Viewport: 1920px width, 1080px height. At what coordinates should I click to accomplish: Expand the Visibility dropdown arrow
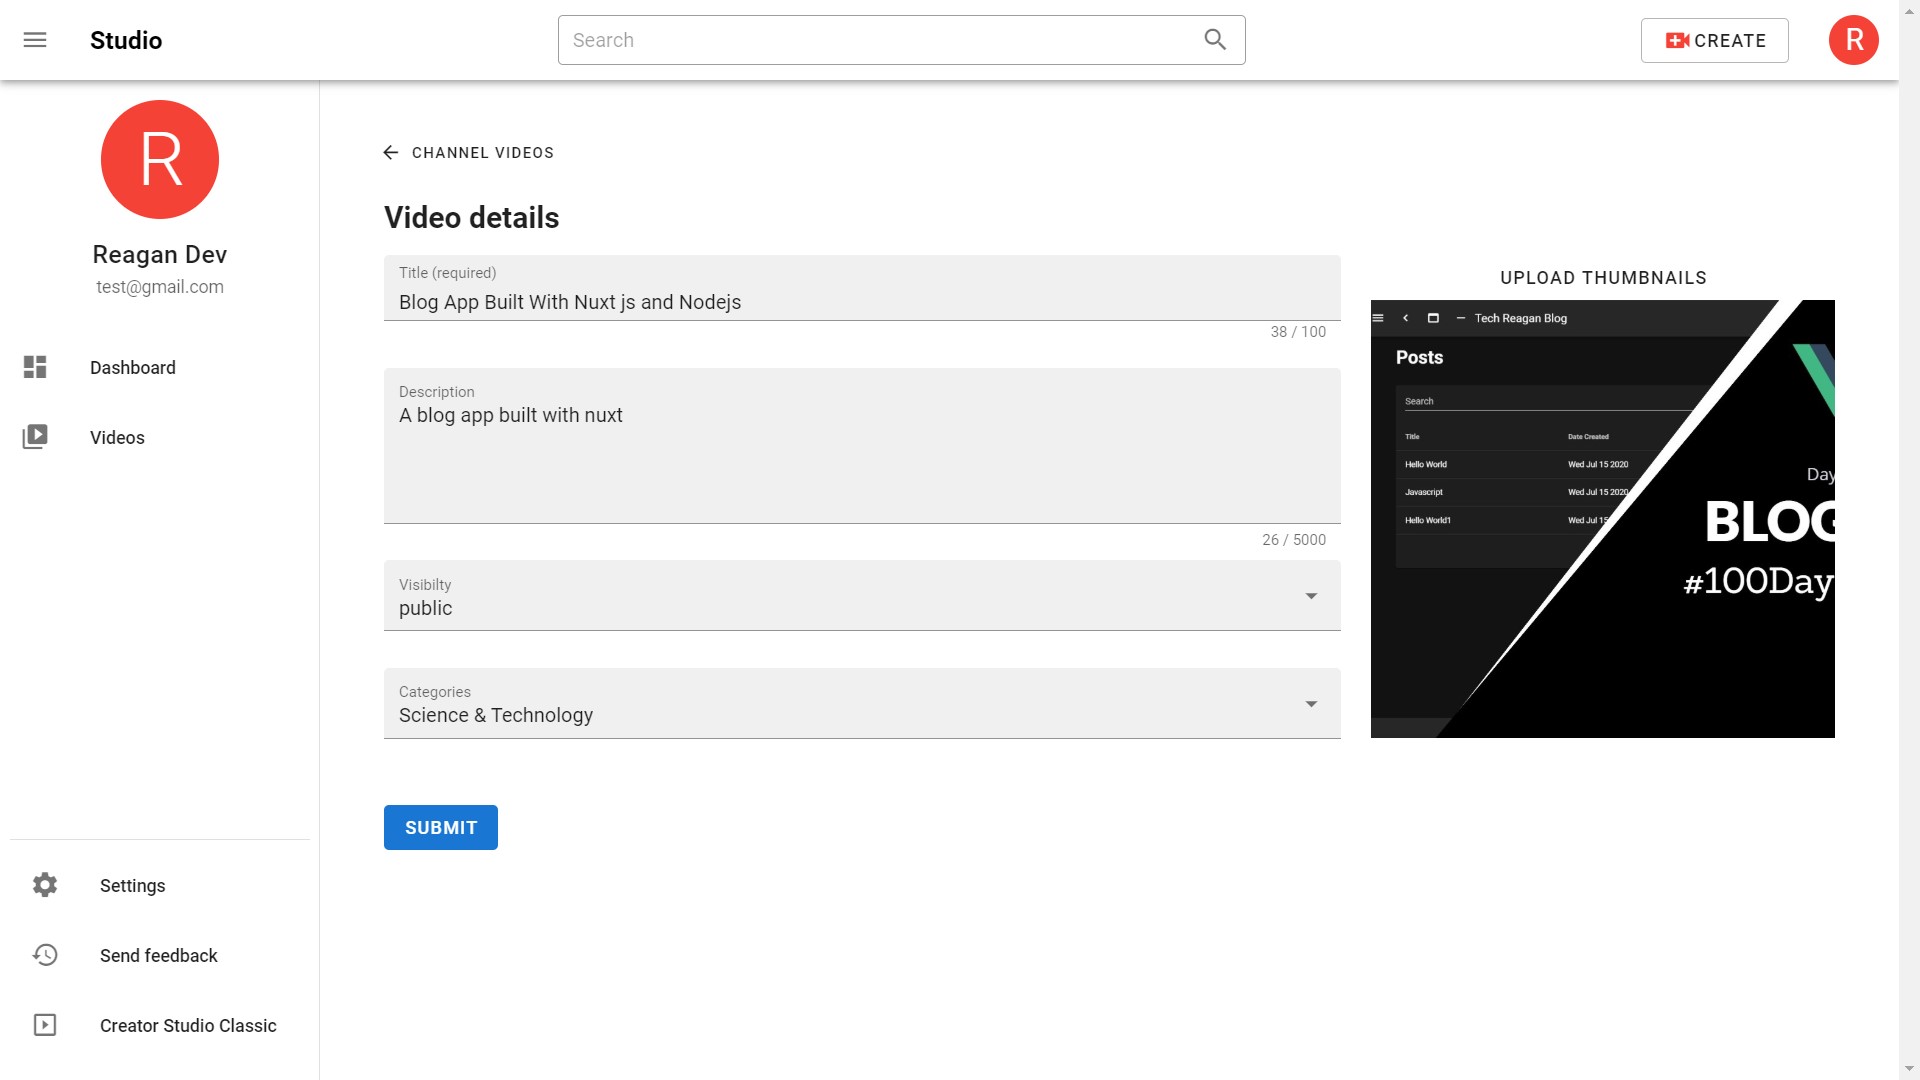(x=1311, y=596)
